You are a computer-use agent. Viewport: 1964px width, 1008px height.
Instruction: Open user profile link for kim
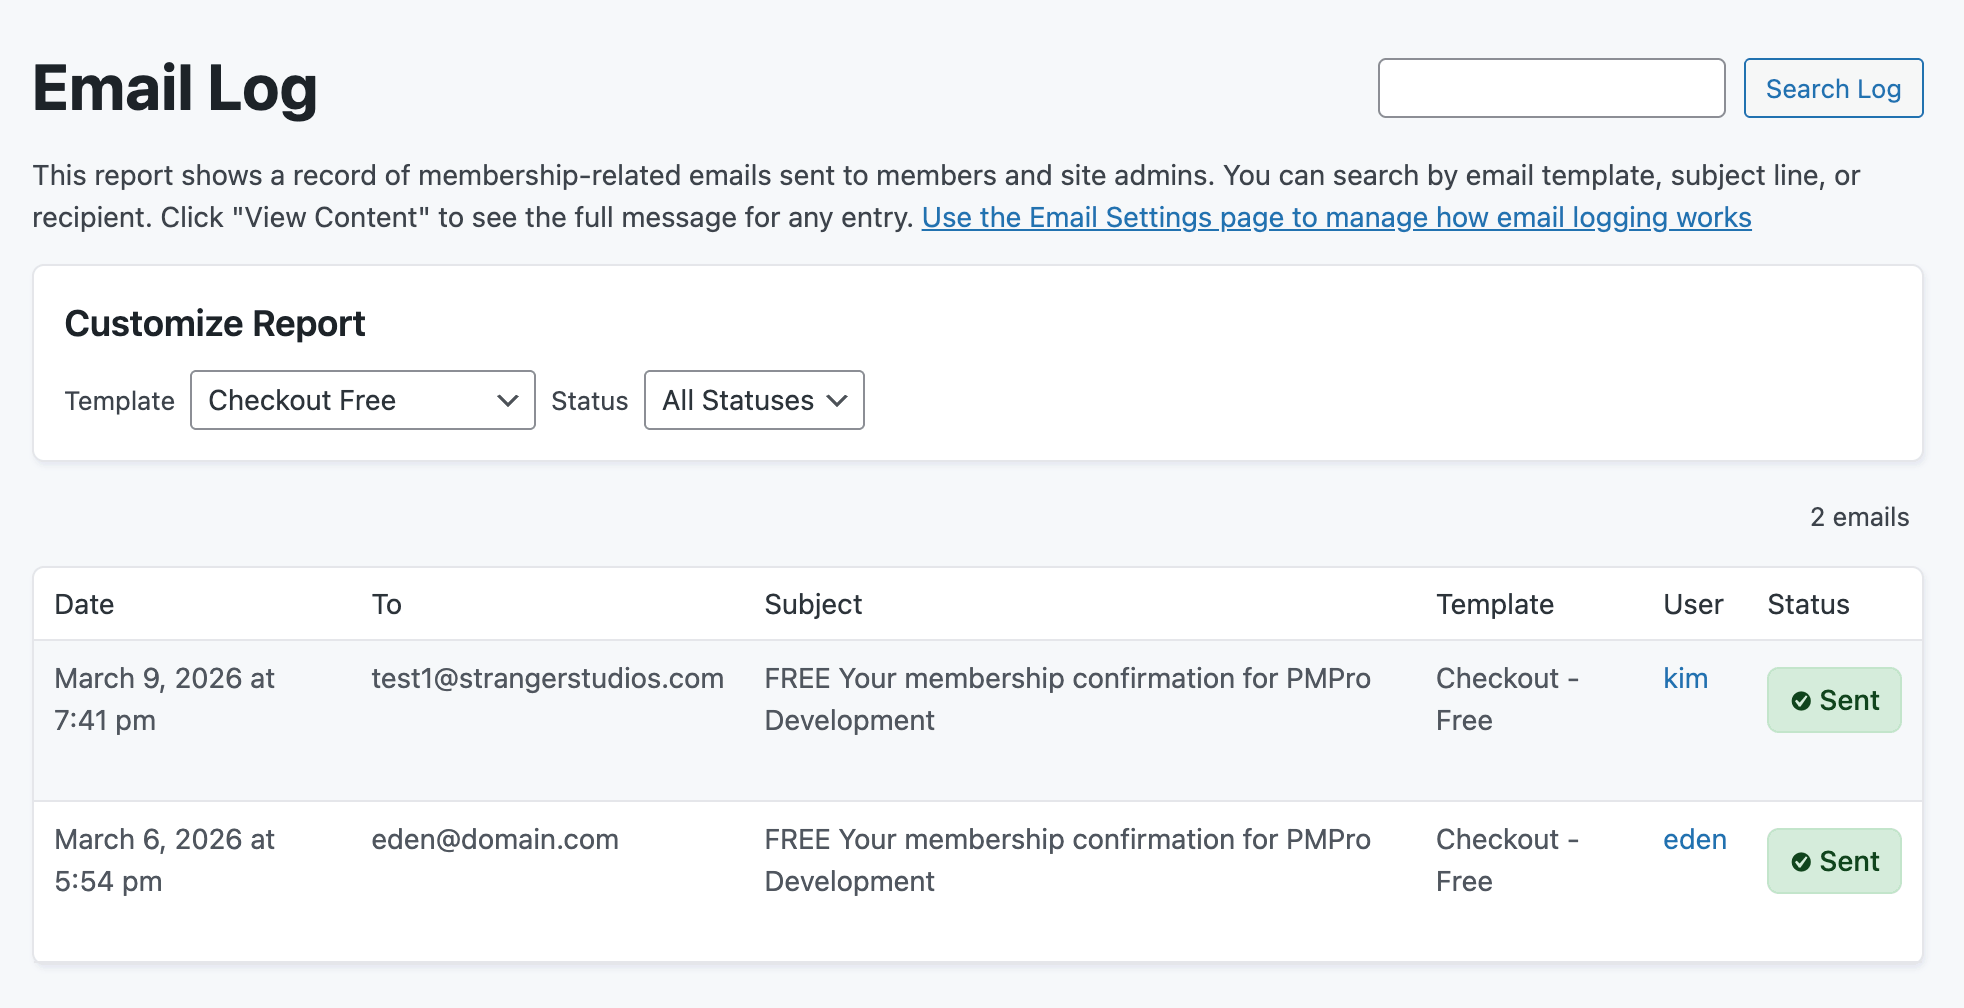pos(1686,678)
